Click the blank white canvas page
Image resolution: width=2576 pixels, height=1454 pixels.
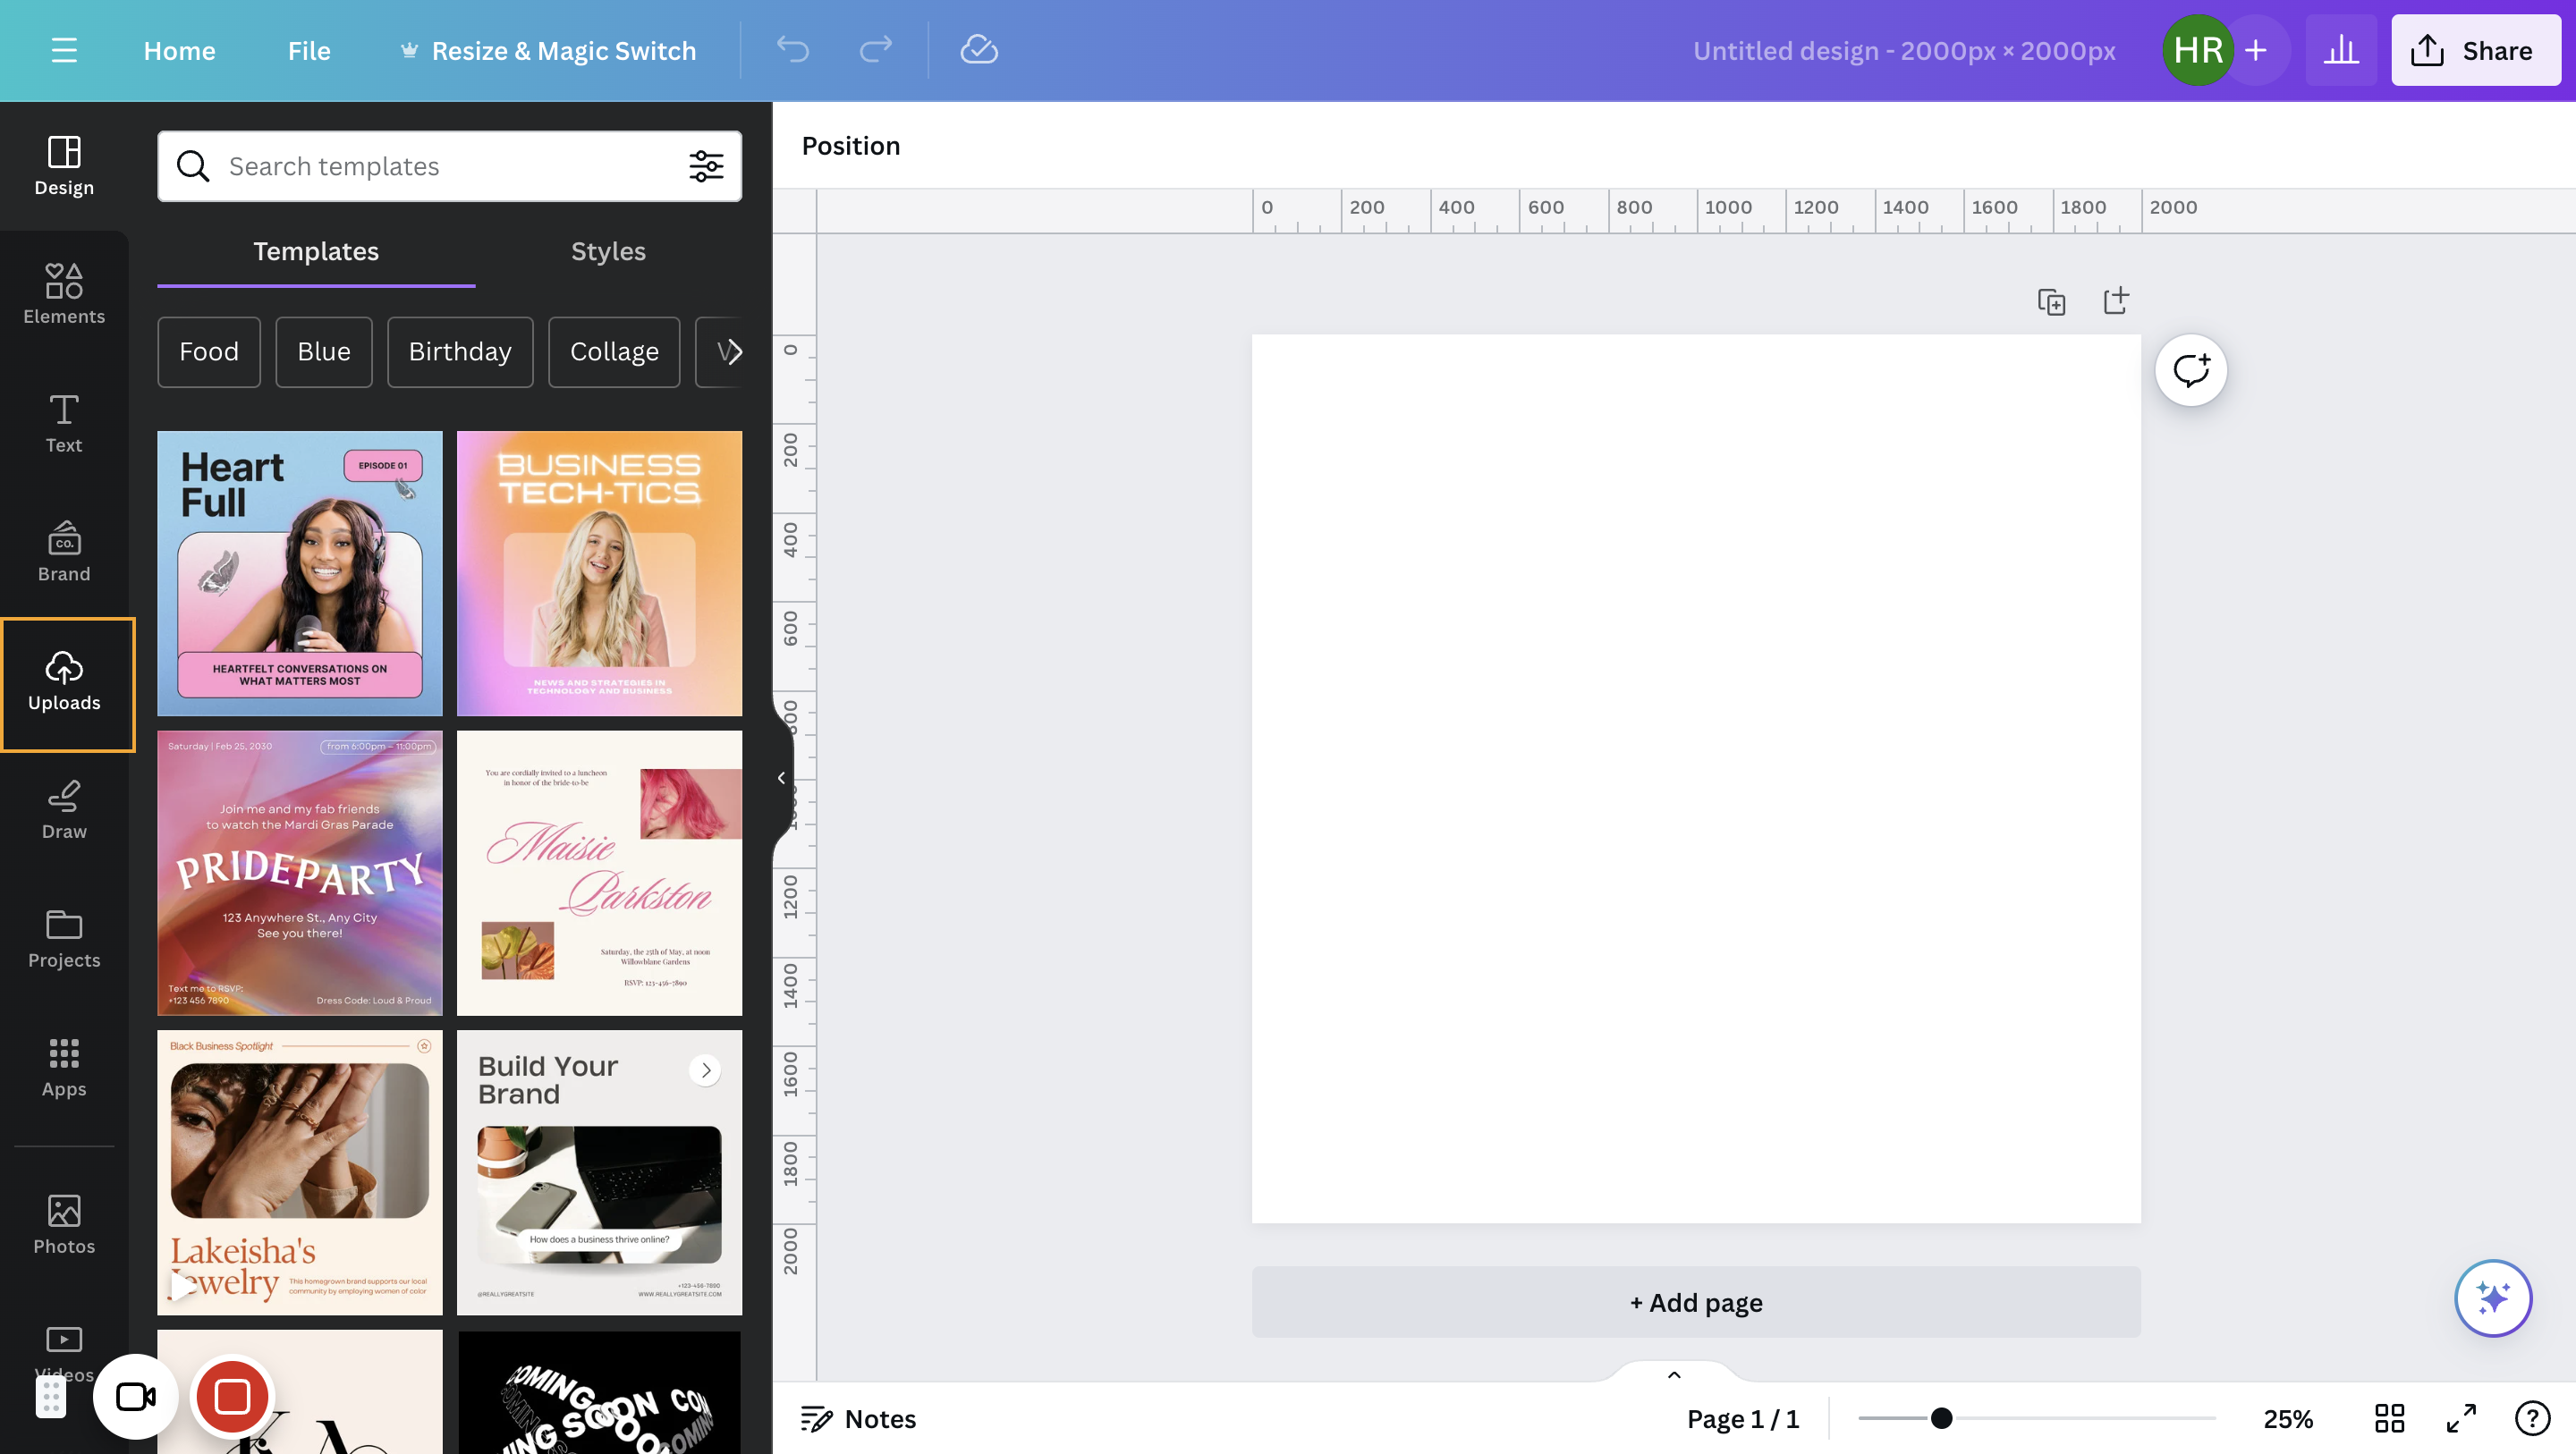point(1696,778)
